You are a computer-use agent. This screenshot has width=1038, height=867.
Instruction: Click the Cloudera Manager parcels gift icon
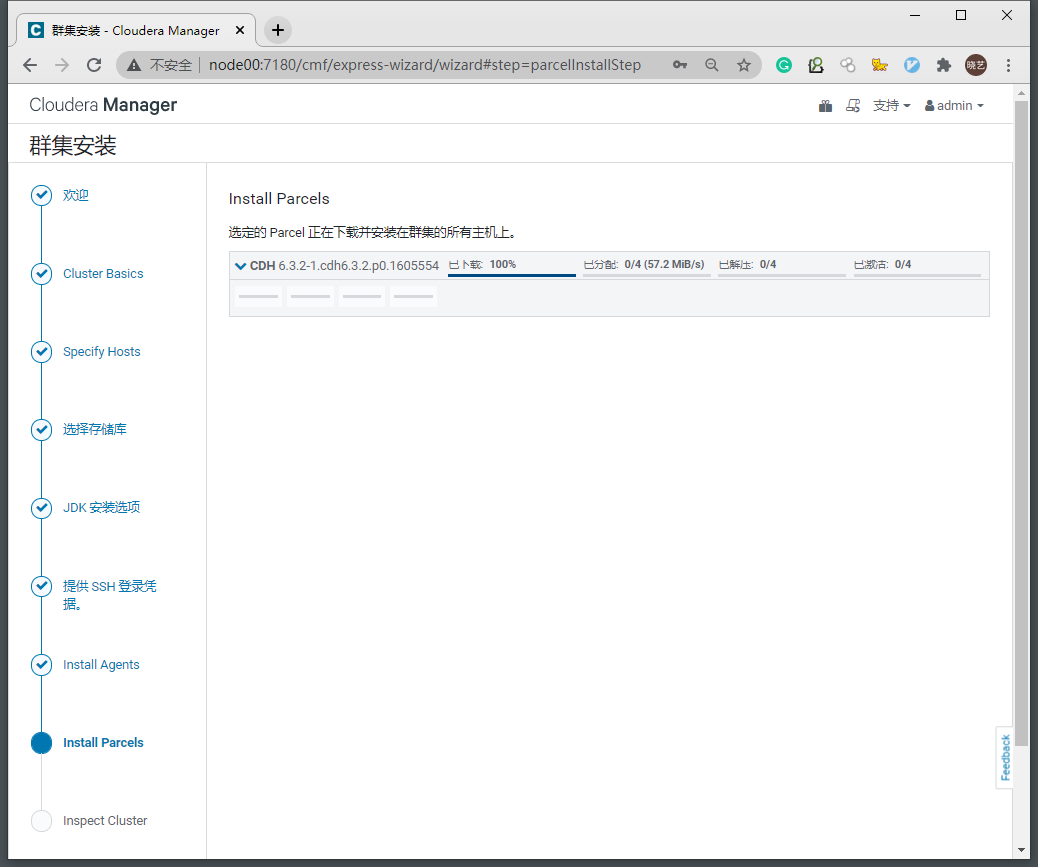tap(826, 106)
